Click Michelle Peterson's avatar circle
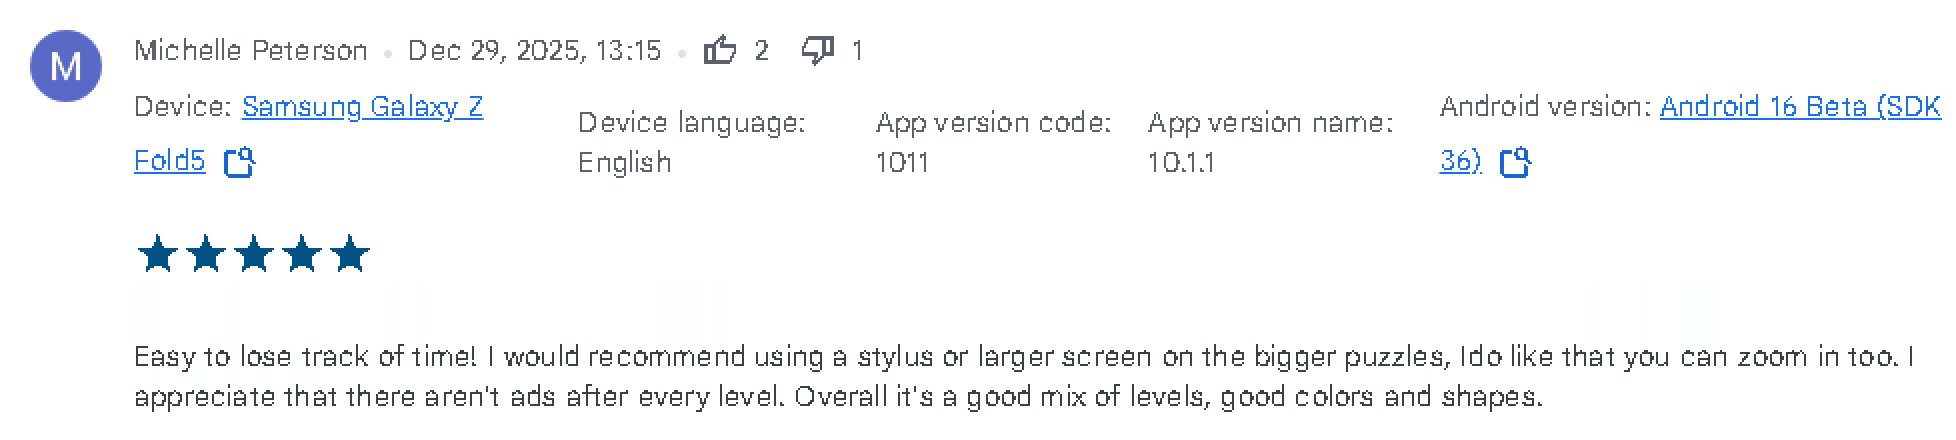The width and height of the screenshot is (1956, 440). pyautogui.click(x=66, y=66)
